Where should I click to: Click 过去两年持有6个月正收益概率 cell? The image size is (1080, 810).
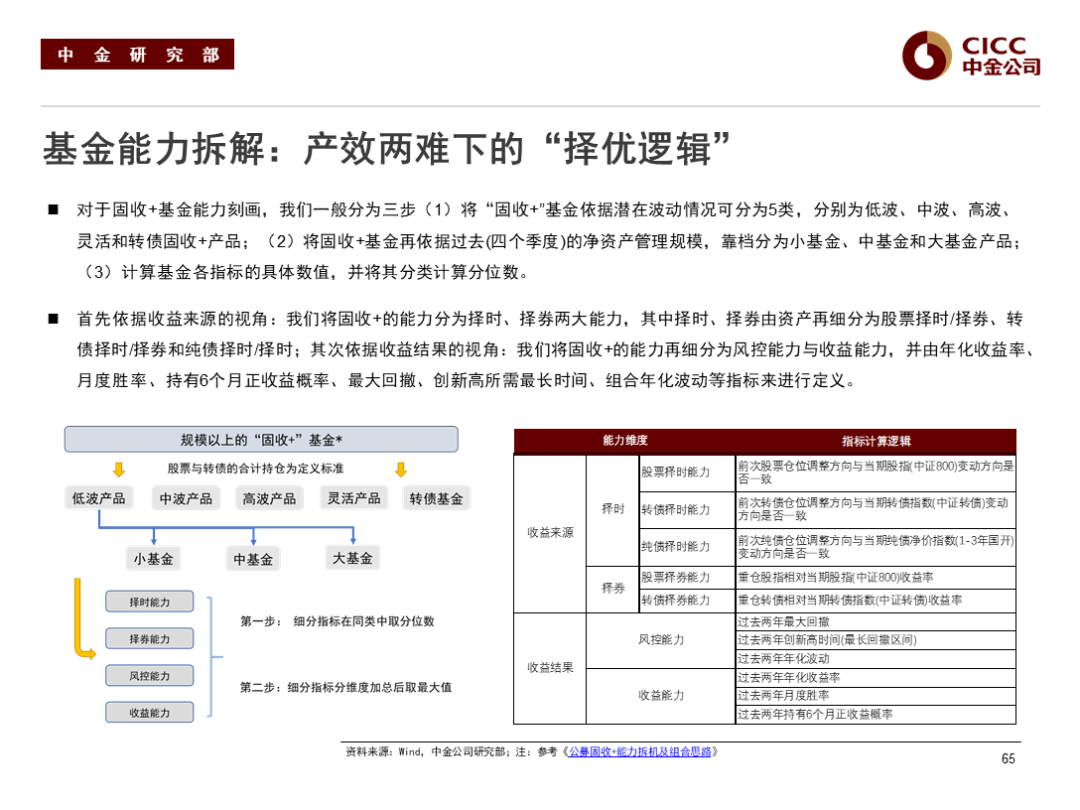pos(875,714)
